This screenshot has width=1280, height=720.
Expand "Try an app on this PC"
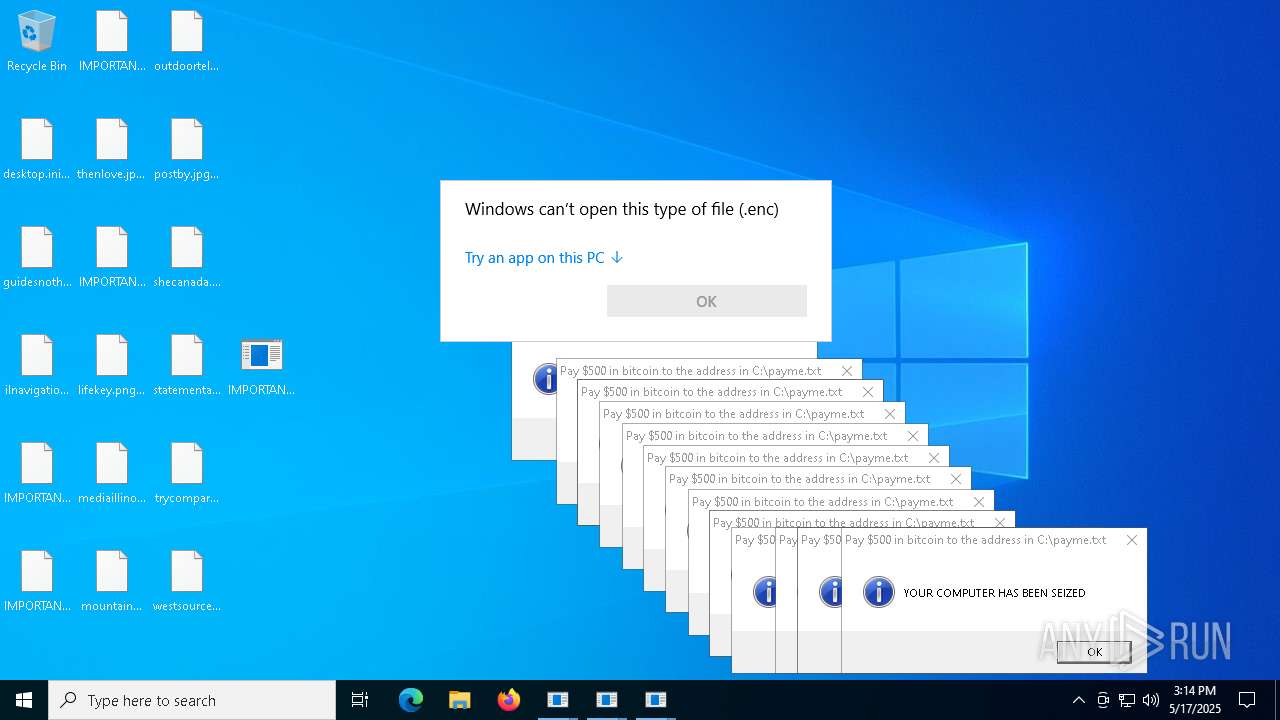pos(544,258)
